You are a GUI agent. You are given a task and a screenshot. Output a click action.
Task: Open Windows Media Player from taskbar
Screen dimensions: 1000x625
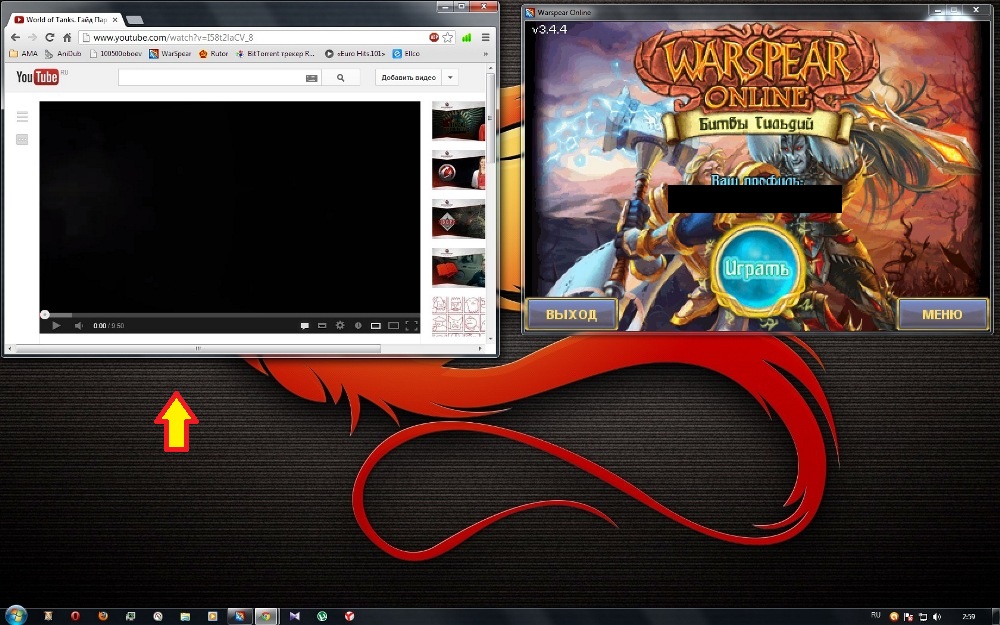(x=212, y=616)
